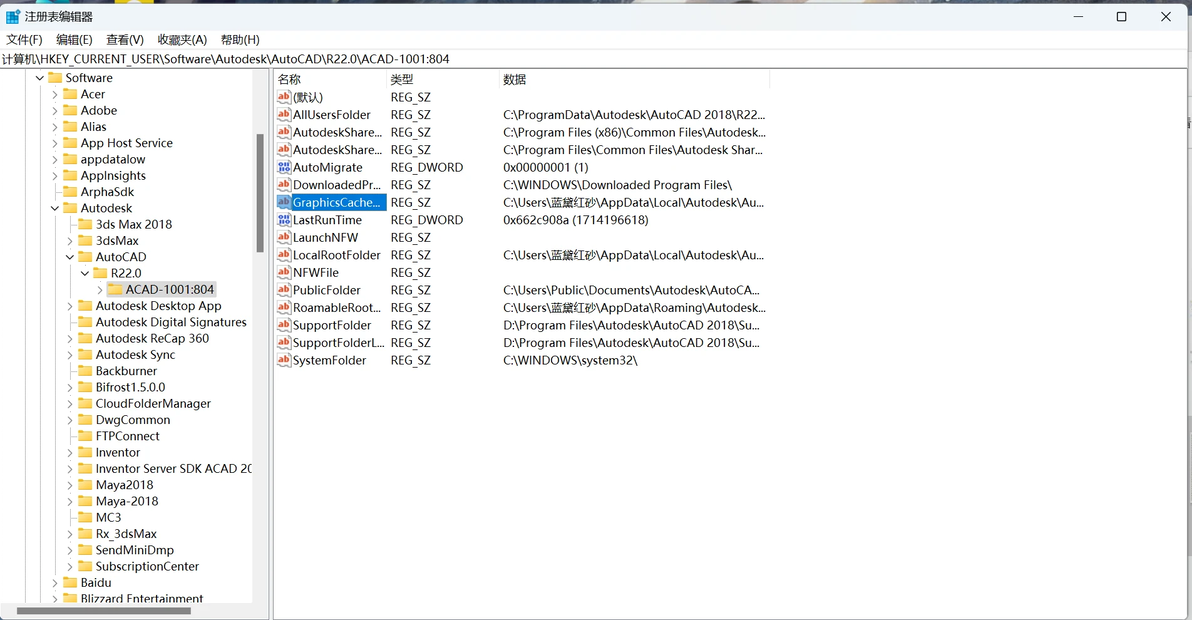1192x620 pixels.
Task: Select the SubscriptionCenter key
Action: point(147,566)
